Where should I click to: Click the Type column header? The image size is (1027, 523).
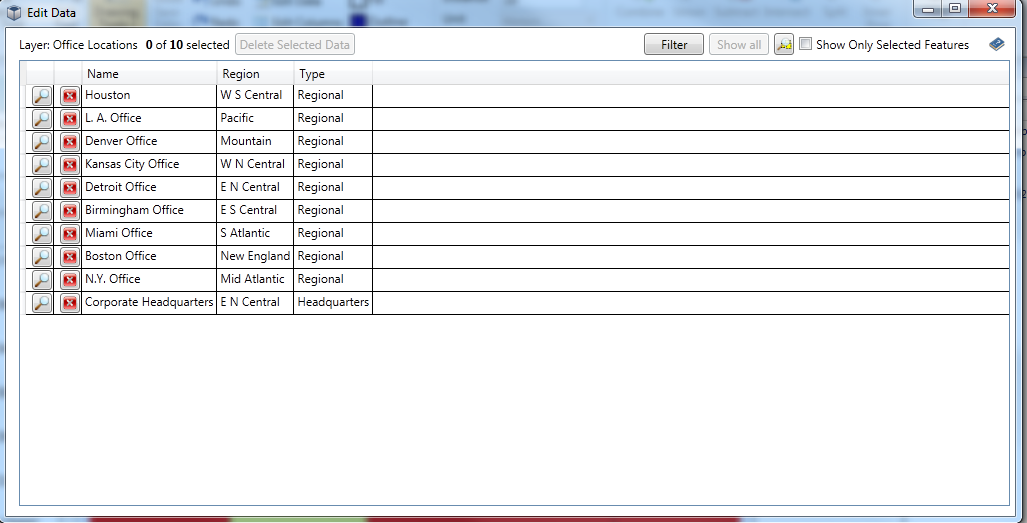pyautogui.click(x=333, y=74)
